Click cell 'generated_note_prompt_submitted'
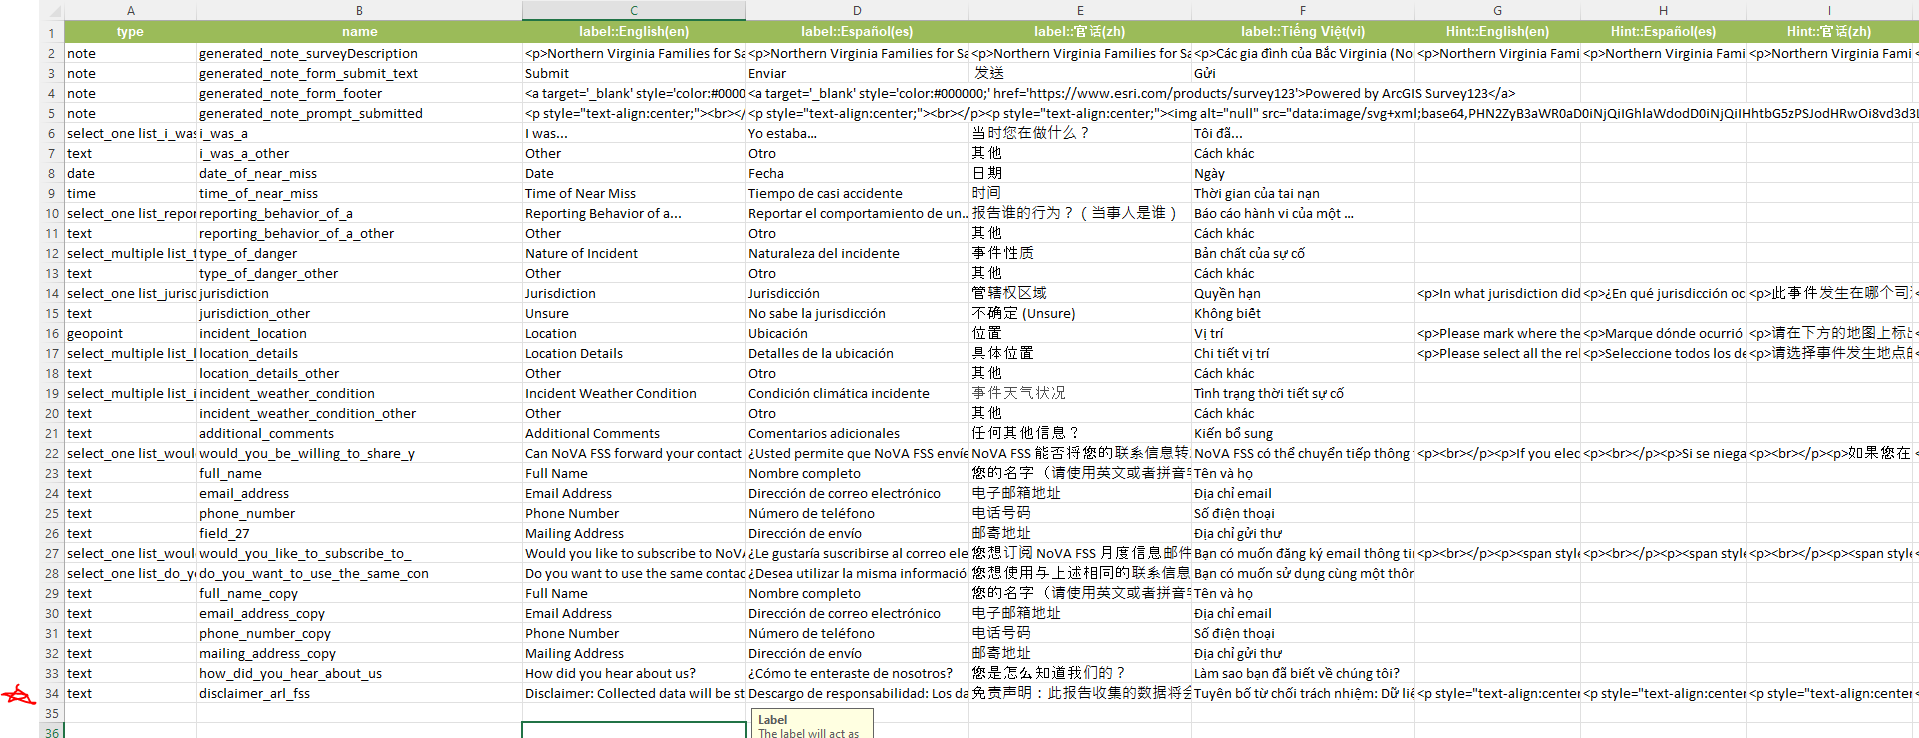The image size is (1919, 738). pyautogui.click(x=359, y=113)
